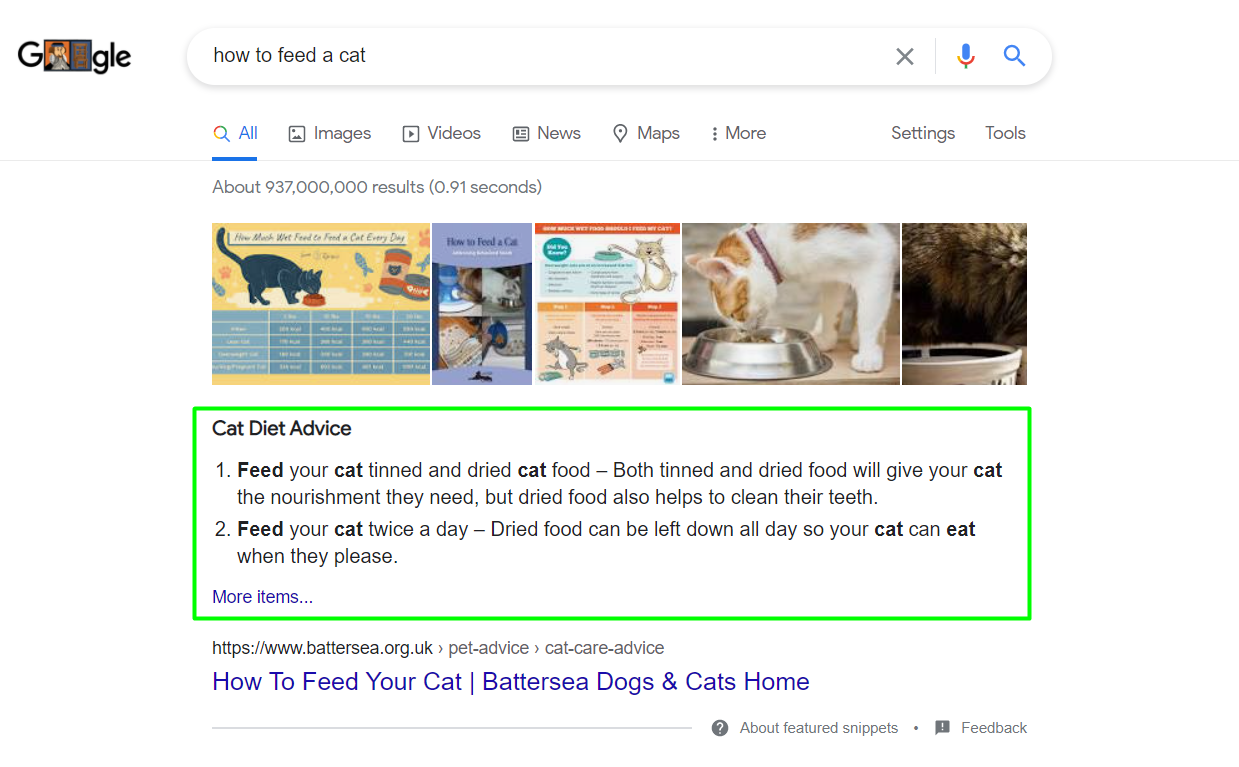Click the Google doodle logo
The width and height of the screenshot is (1239, 767).
[x=75, y=56]
